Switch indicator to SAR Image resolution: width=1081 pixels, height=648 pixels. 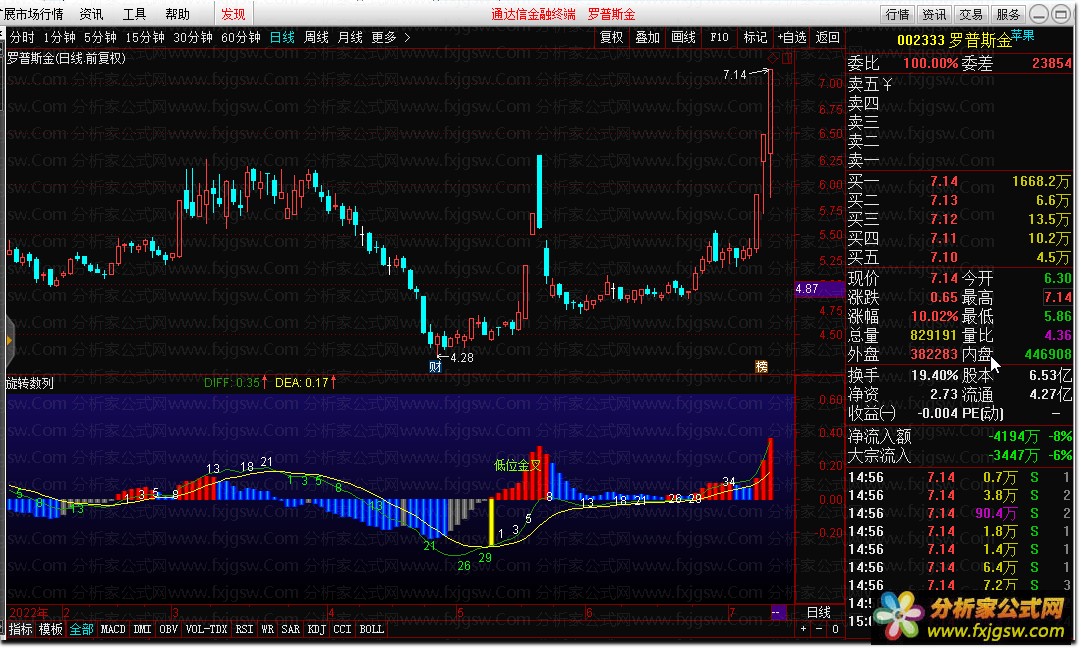click(291, 629)
